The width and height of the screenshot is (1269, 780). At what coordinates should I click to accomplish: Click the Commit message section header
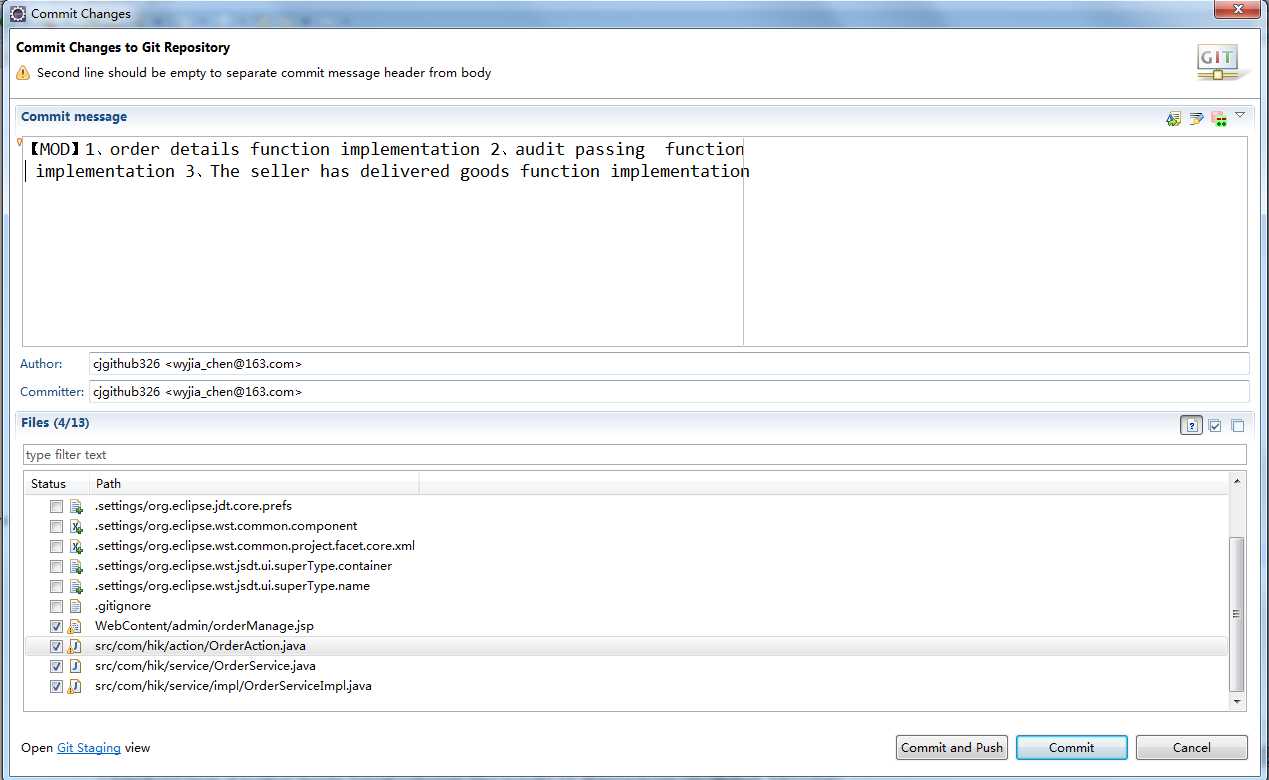click(74, 117)
